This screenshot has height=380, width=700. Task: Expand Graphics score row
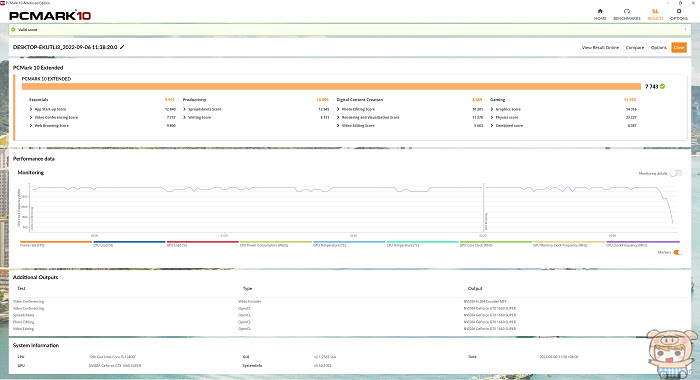492,109
